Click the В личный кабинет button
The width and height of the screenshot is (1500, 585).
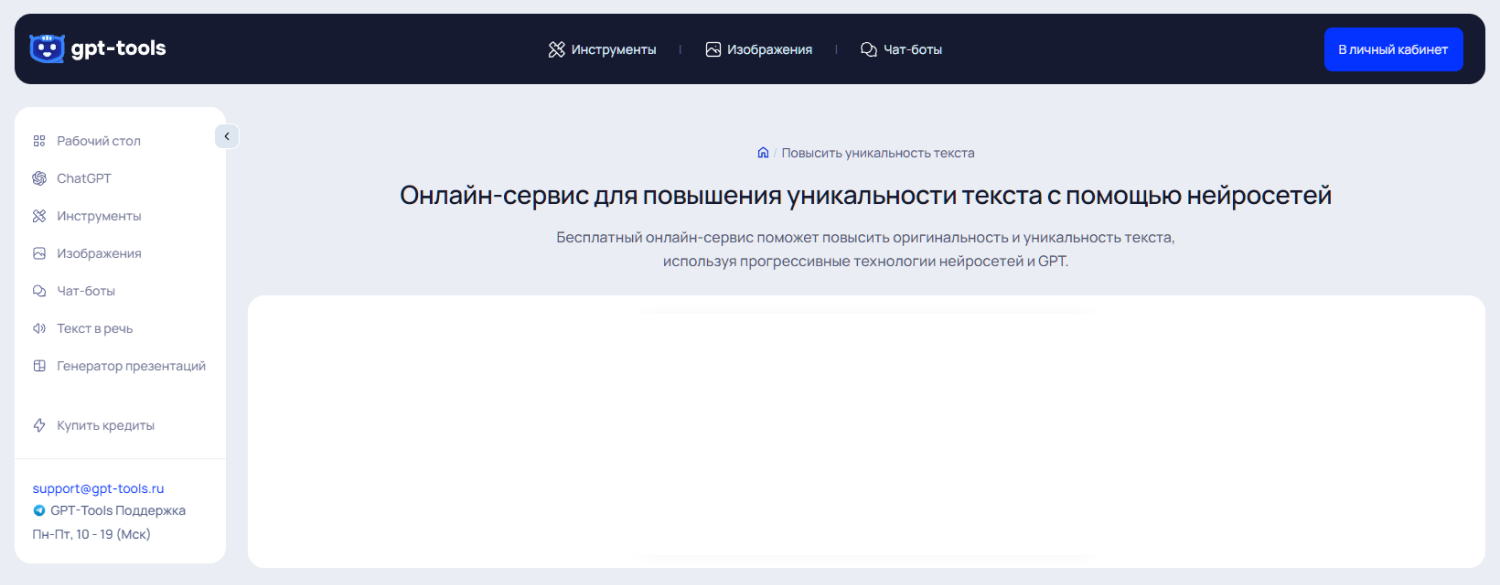(x=1393, y=48)
